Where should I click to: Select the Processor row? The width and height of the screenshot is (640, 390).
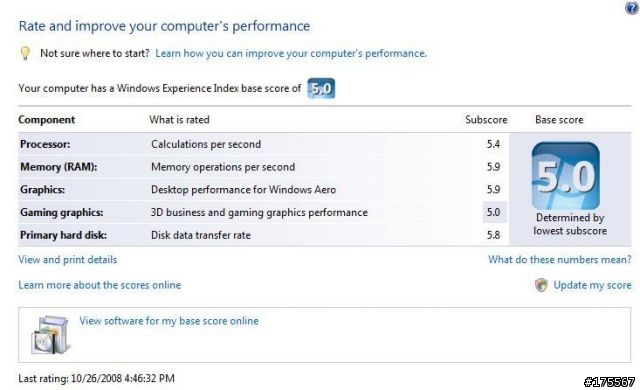click(x=263, y=144)
